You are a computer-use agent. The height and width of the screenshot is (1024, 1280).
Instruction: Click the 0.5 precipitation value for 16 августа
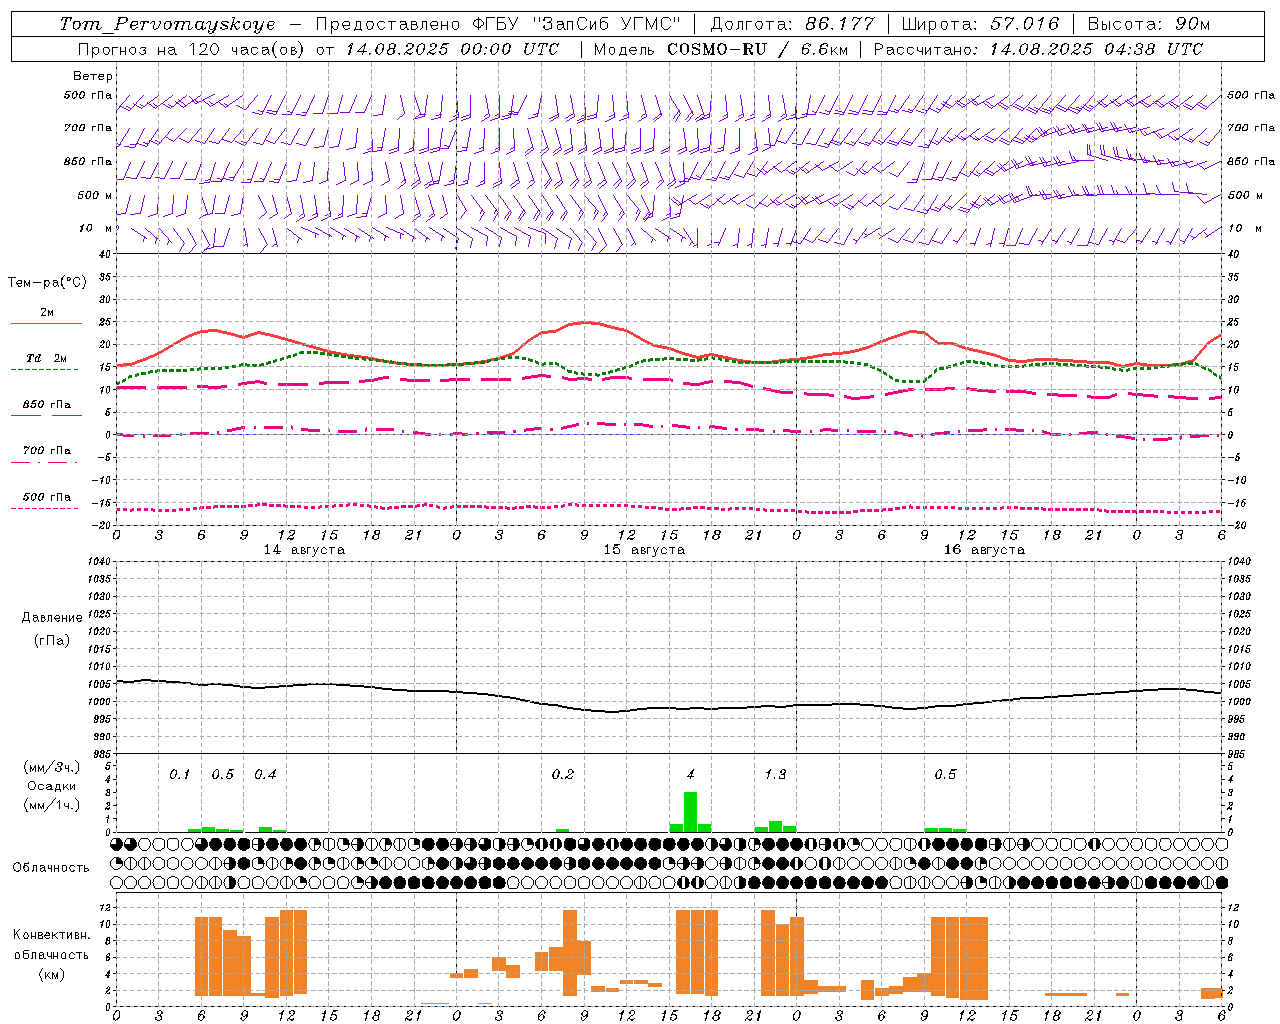tap(945, 774)
